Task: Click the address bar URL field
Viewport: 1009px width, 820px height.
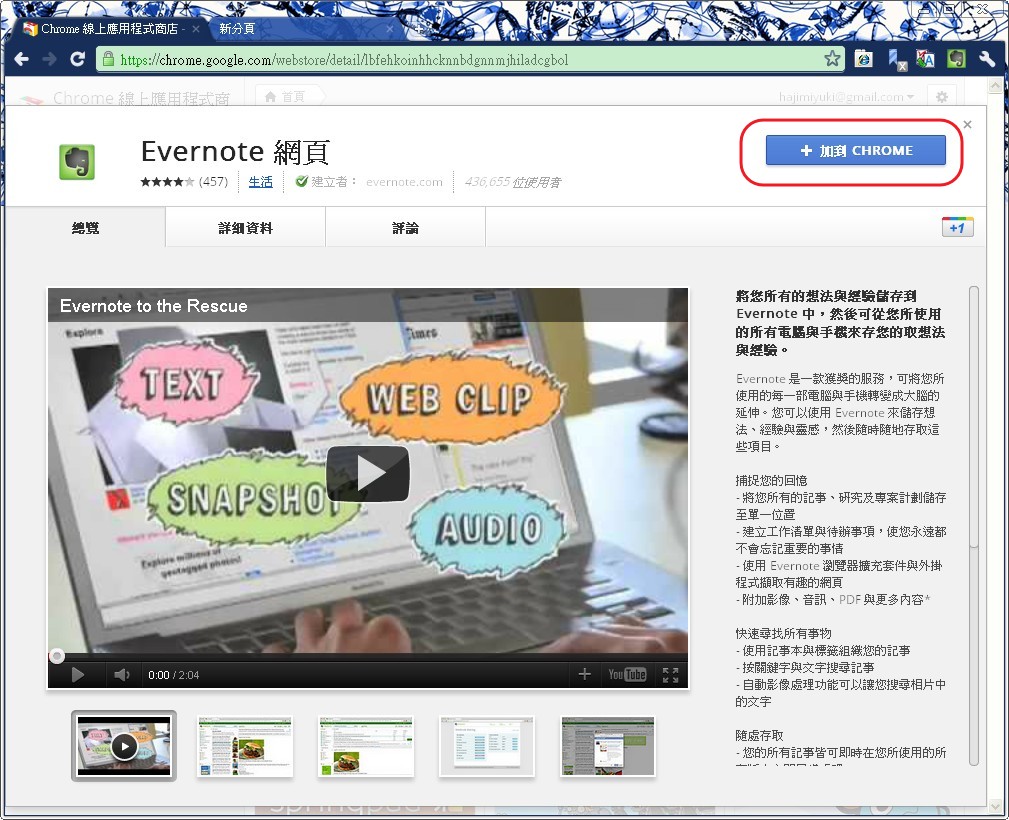Action: coord(469,60)
